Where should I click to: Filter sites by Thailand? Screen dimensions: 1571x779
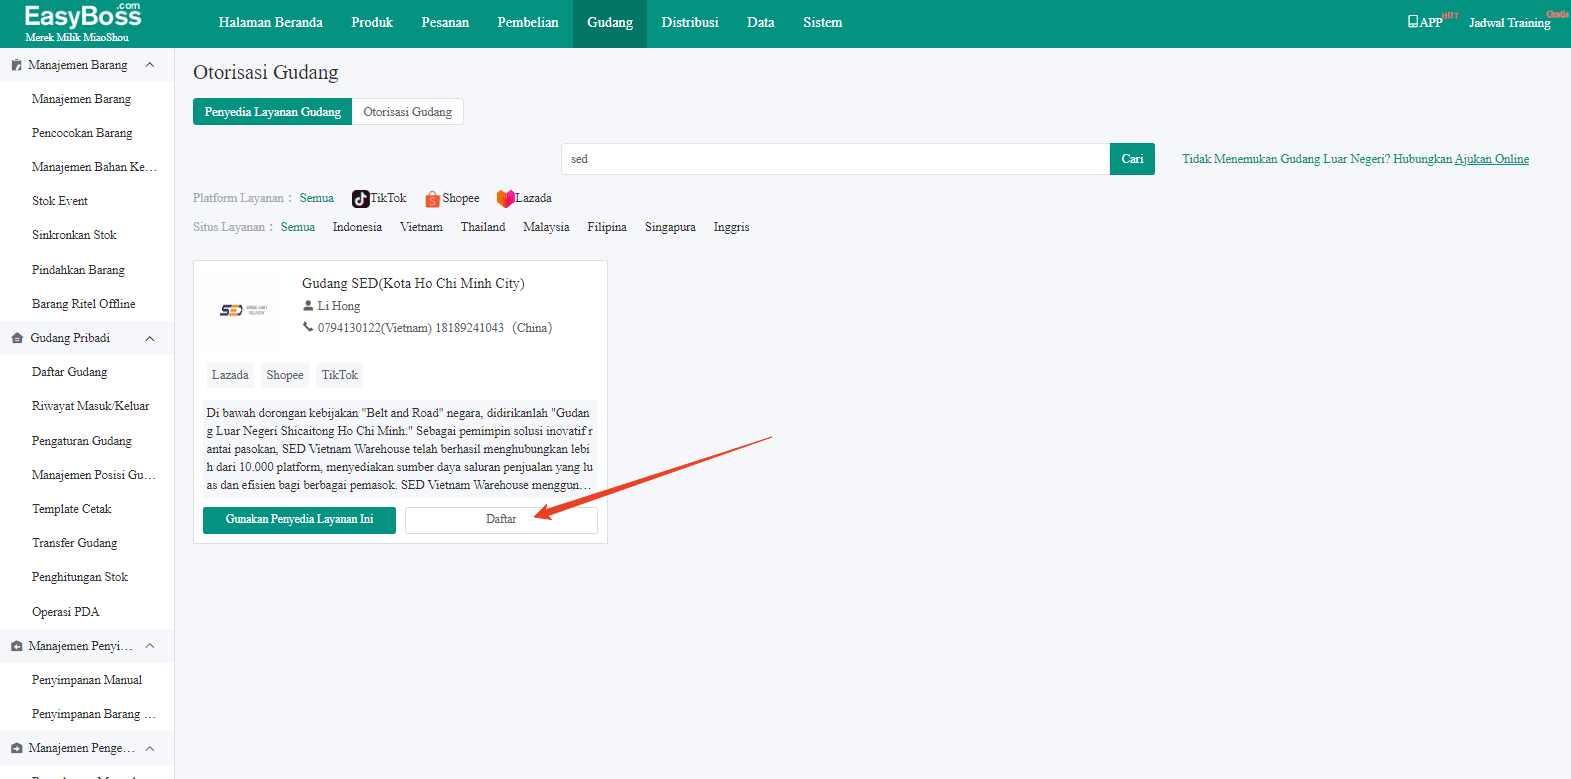pos(483,227)
